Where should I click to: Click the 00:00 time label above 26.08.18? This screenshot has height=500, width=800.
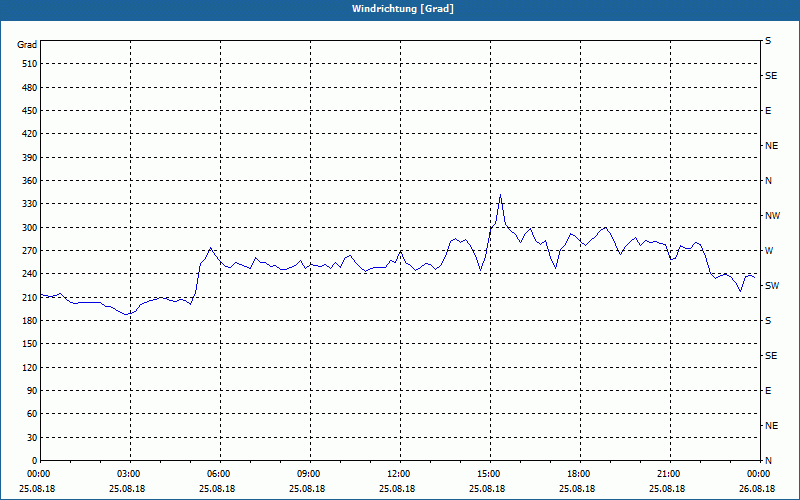(759, 474)
